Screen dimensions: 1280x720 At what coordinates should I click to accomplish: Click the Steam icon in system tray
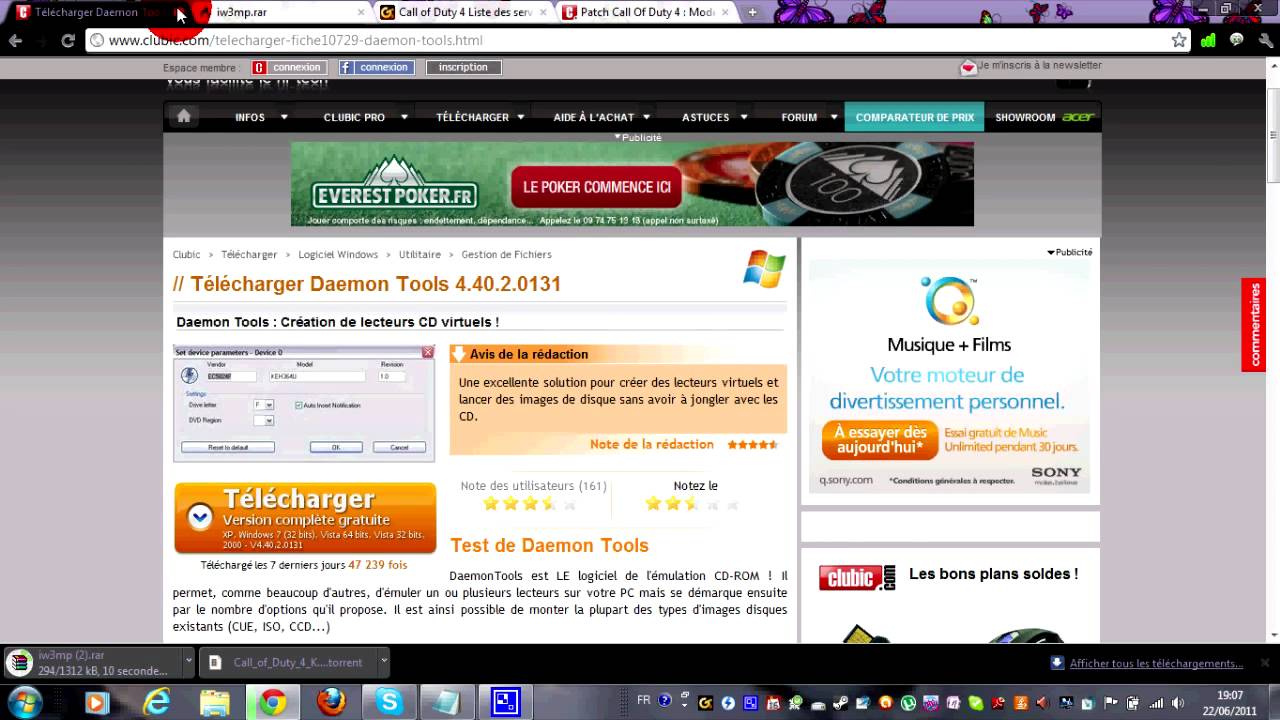[x=840, y=703]
